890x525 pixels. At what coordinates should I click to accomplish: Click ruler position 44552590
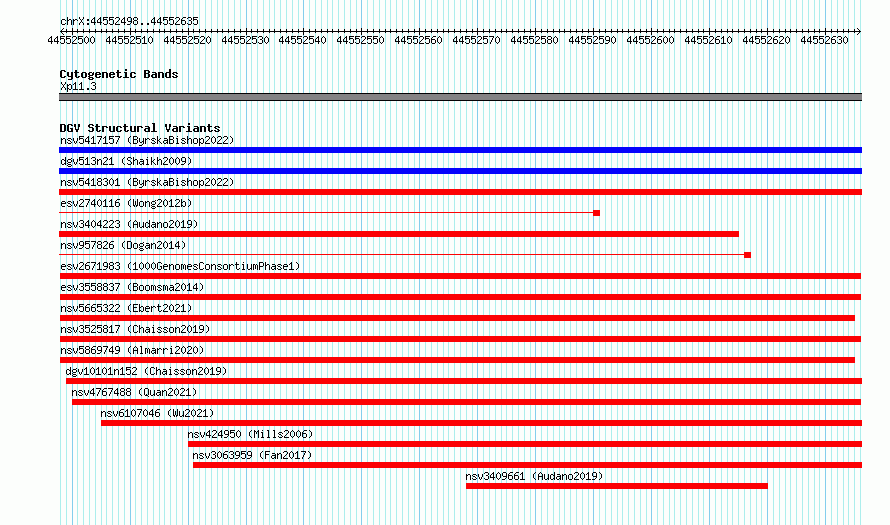coord(592,40)
